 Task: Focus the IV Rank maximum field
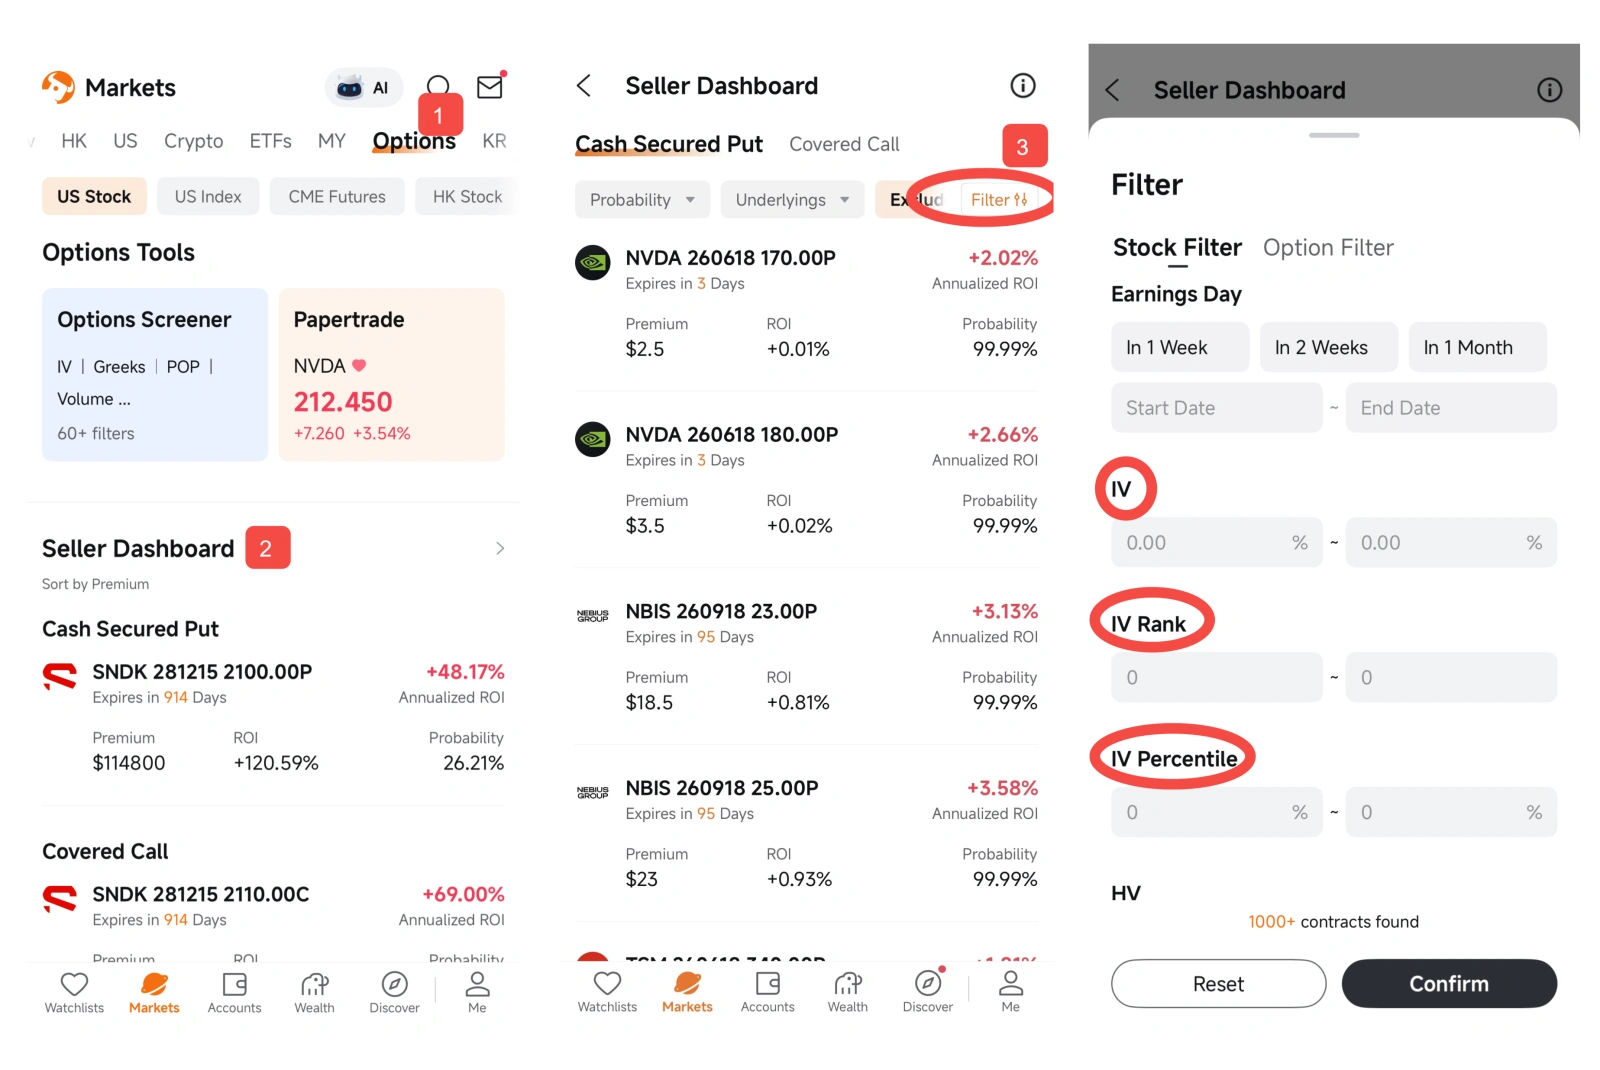coord(1451,677)
